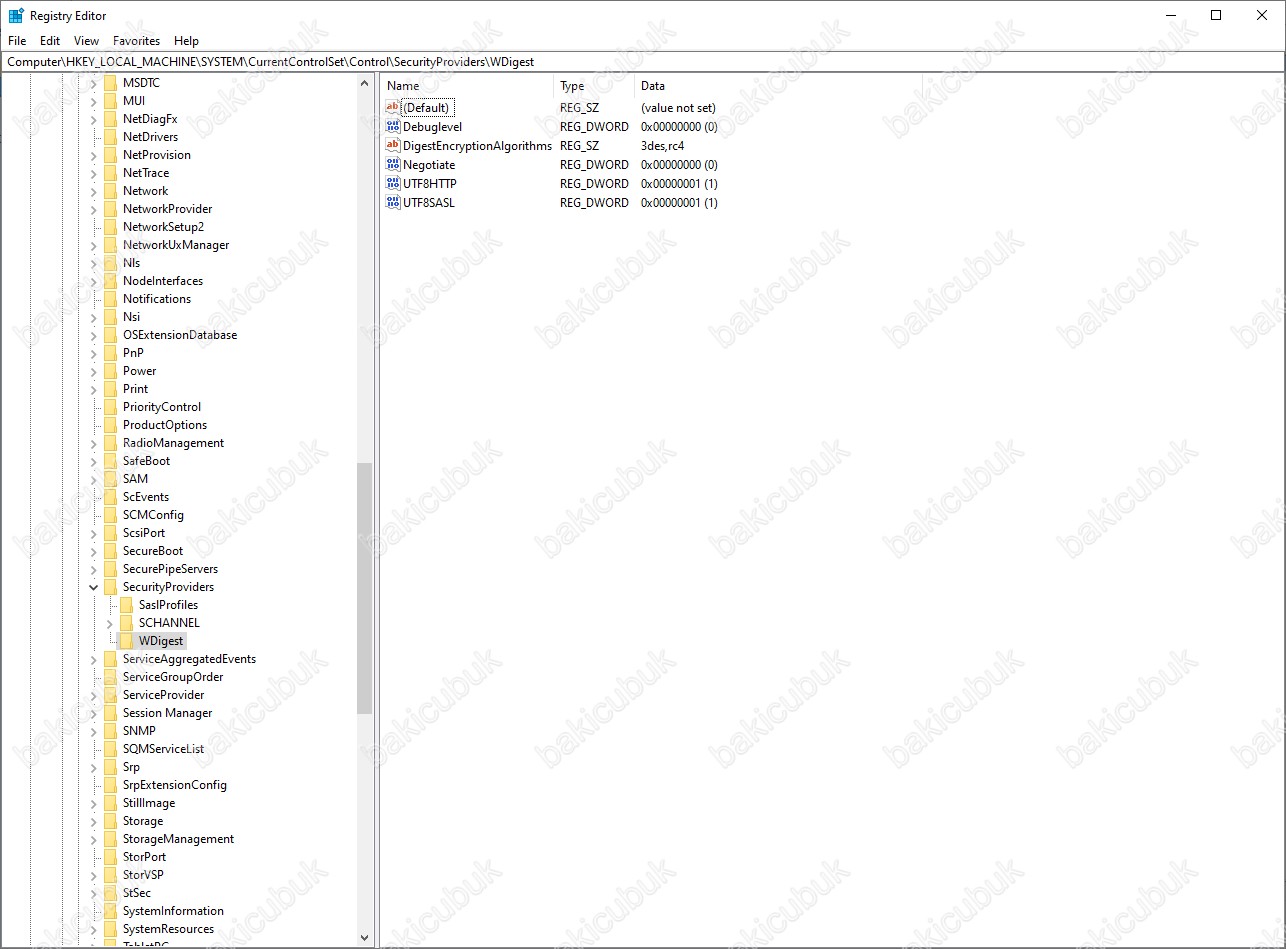This screenshot has width=1286, height=949.
Task: Open the Favorites menu
Action: click(x=136, y=41)
